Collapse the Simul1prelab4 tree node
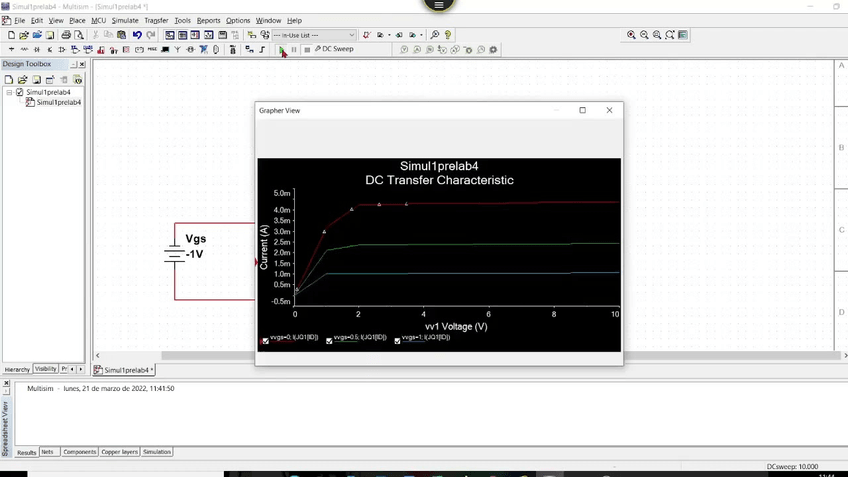Screen dimensions: 848x477 pyautogui.click(x=9, y=92)
